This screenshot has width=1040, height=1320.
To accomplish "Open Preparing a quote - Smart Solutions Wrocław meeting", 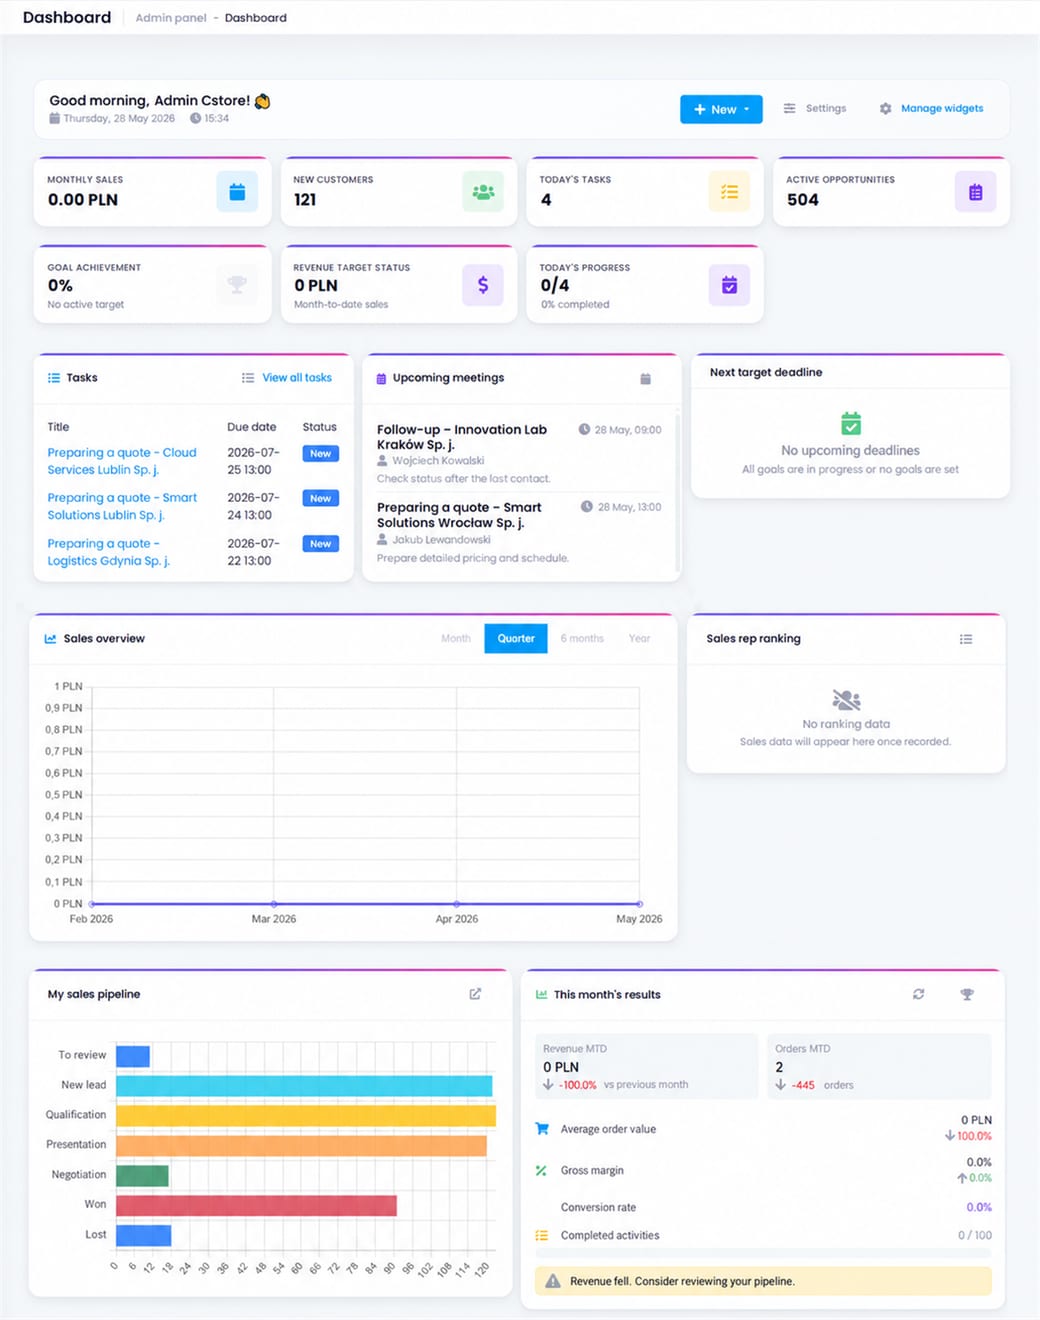I will tap(459, 515).
